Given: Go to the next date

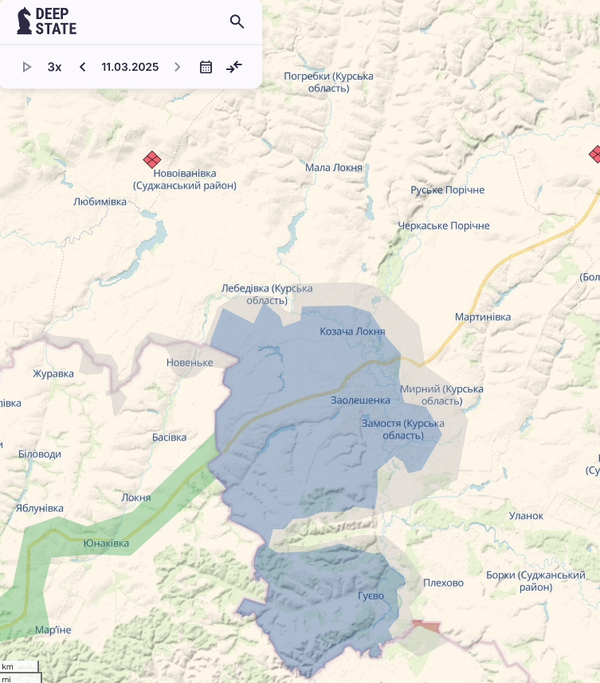Looking at the screenshot, I should (x=177, y=67).
